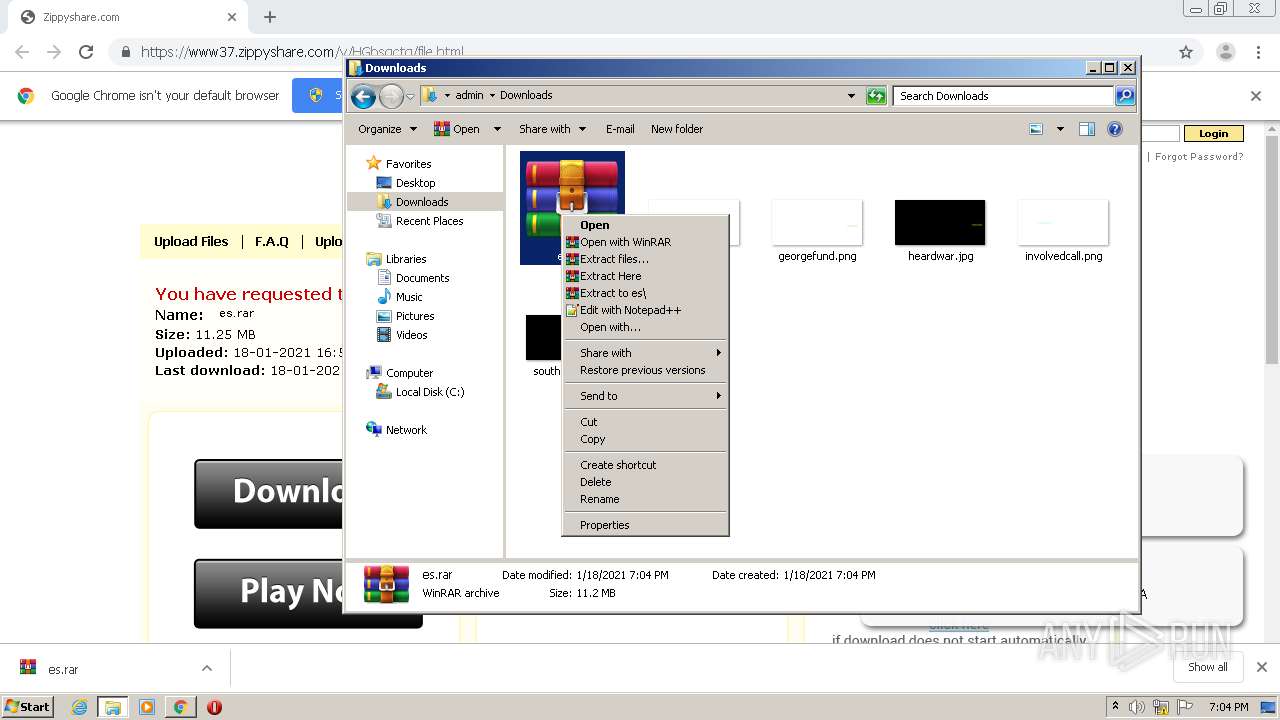Open view options dropdown arrow
Screen dimensions: 1280x720
tap(1060, 129)
